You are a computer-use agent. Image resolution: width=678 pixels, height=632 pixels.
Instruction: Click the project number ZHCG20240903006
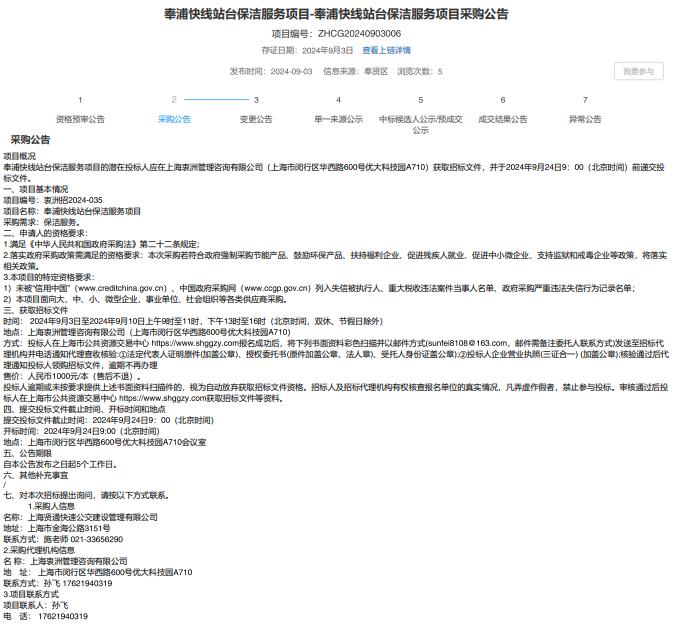pos(359,33)
